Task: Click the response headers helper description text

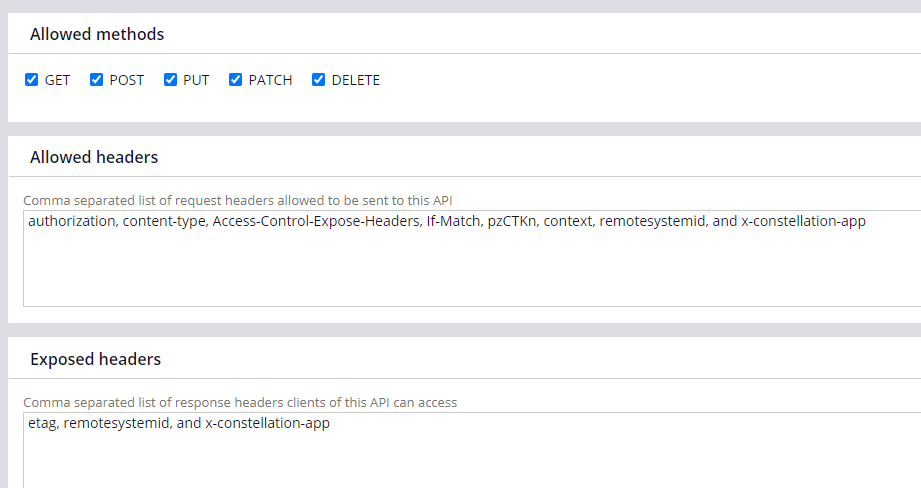Action: click(x=240, y=403)
